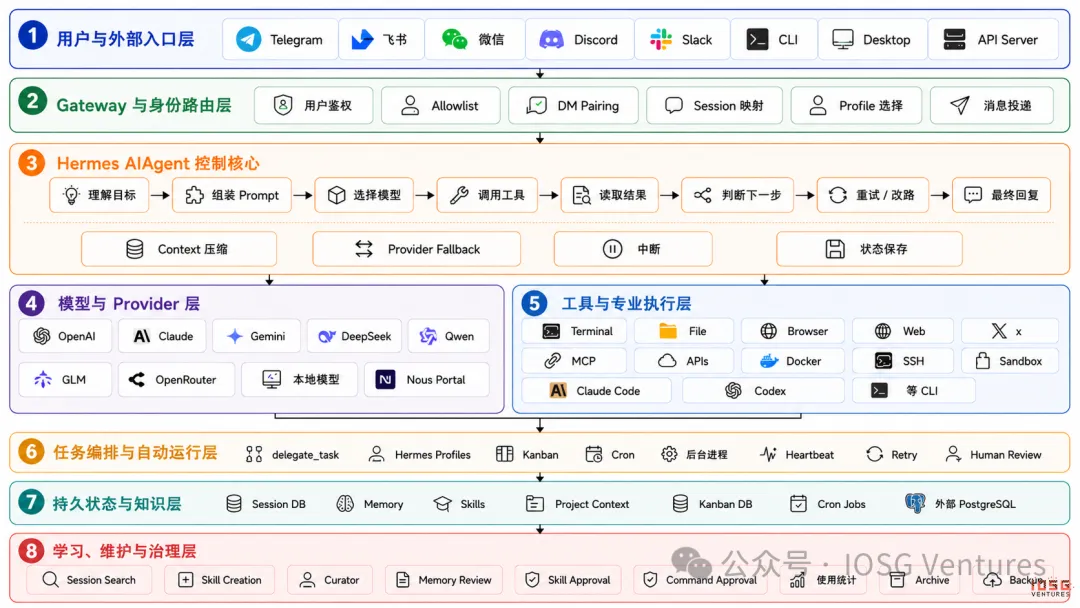Select the 本地模型 box
The image size is (1080, 608).
point(299,379)
